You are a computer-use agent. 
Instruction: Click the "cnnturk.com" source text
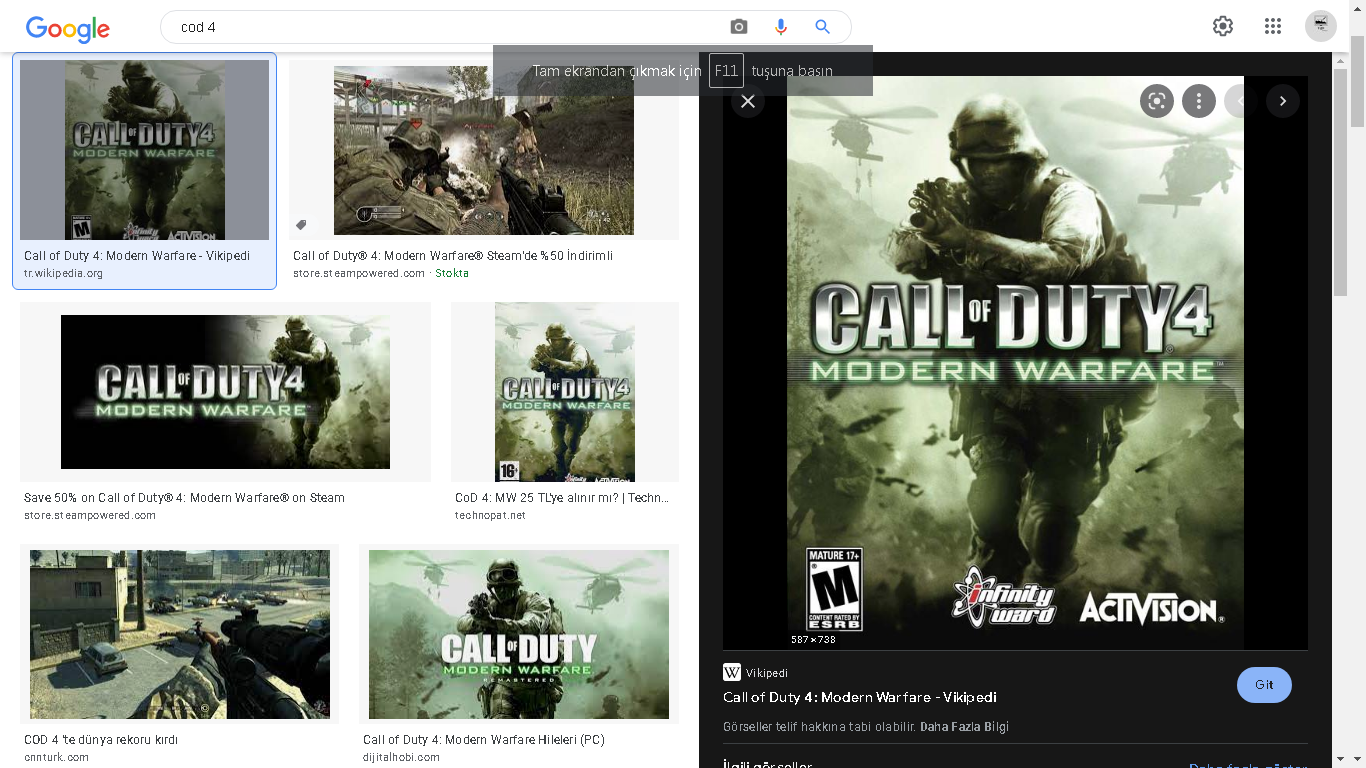pos(57,758)
